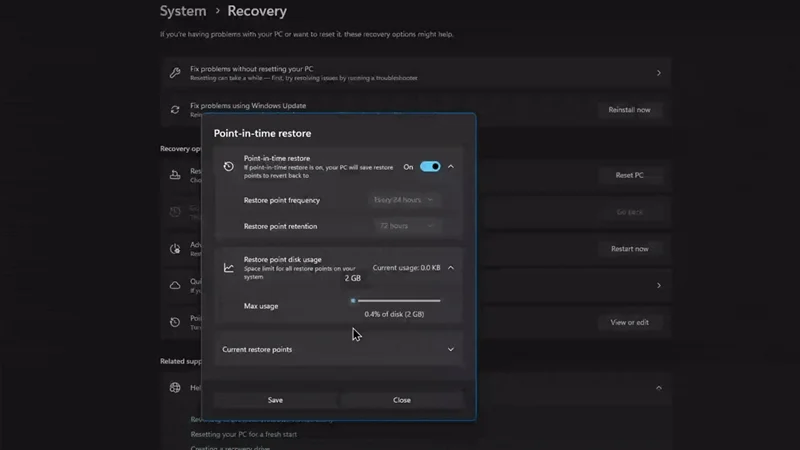Click the Recovery breadcrumb title
This screenshot has width=800, height=450.
[257, 11]
